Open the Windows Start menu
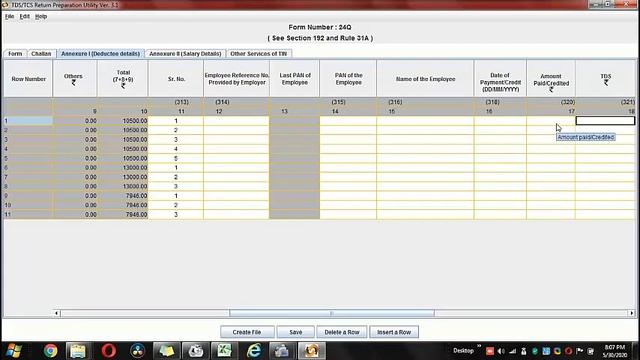640x360 pixels. pos(14,351)
